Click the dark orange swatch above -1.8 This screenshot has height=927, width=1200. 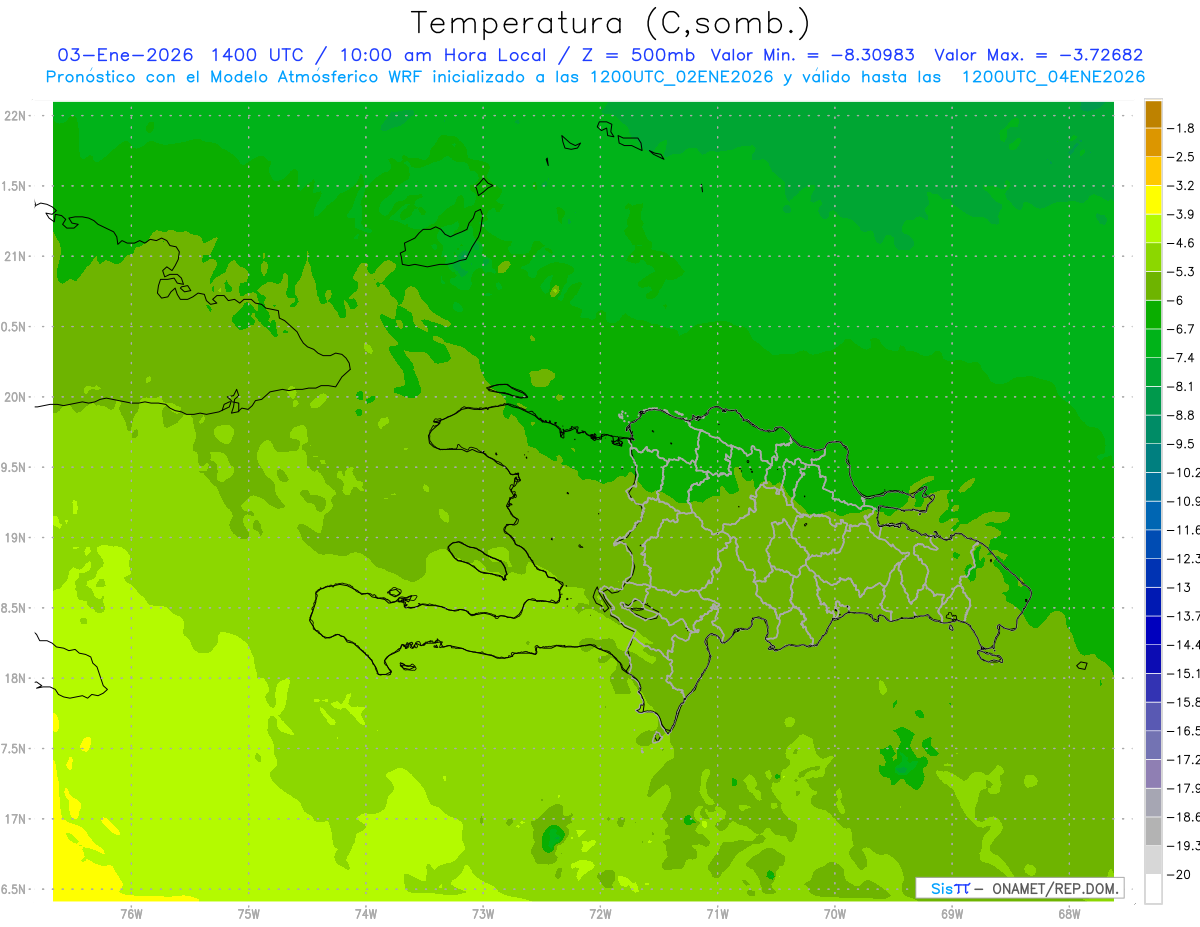(x=1153, y=114)
